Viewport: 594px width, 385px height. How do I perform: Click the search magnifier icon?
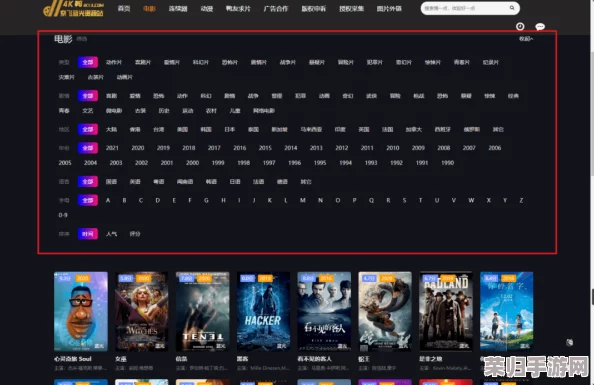point(512,8)
